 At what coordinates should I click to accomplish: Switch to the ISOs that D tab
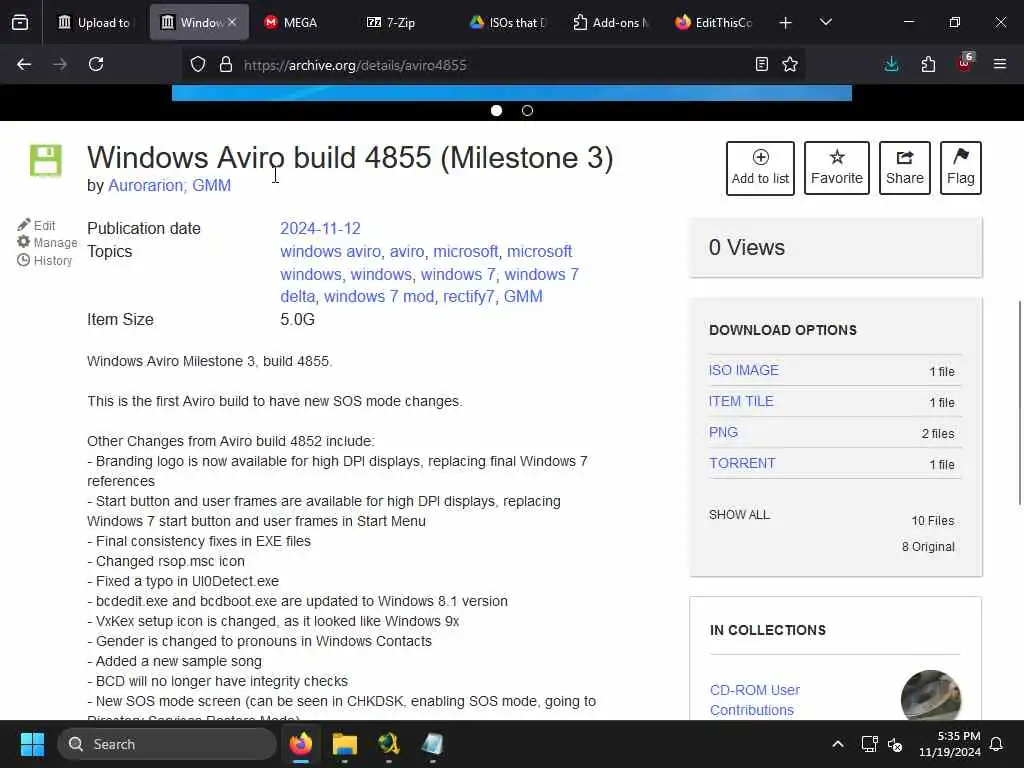pos(507,23)
